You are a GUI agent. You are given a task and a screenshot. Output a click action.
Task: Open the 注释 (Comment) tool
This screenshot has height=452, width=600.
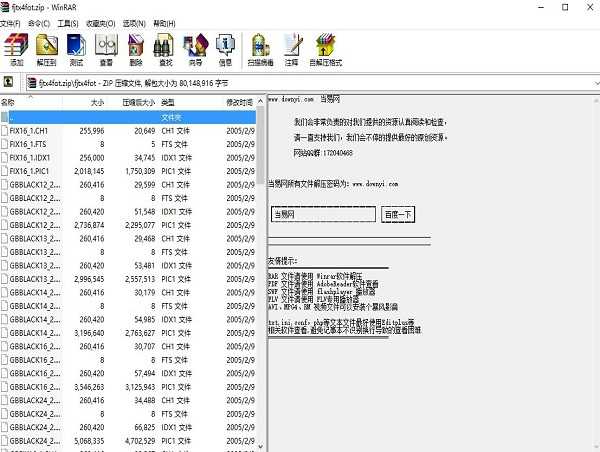[291, 47]
